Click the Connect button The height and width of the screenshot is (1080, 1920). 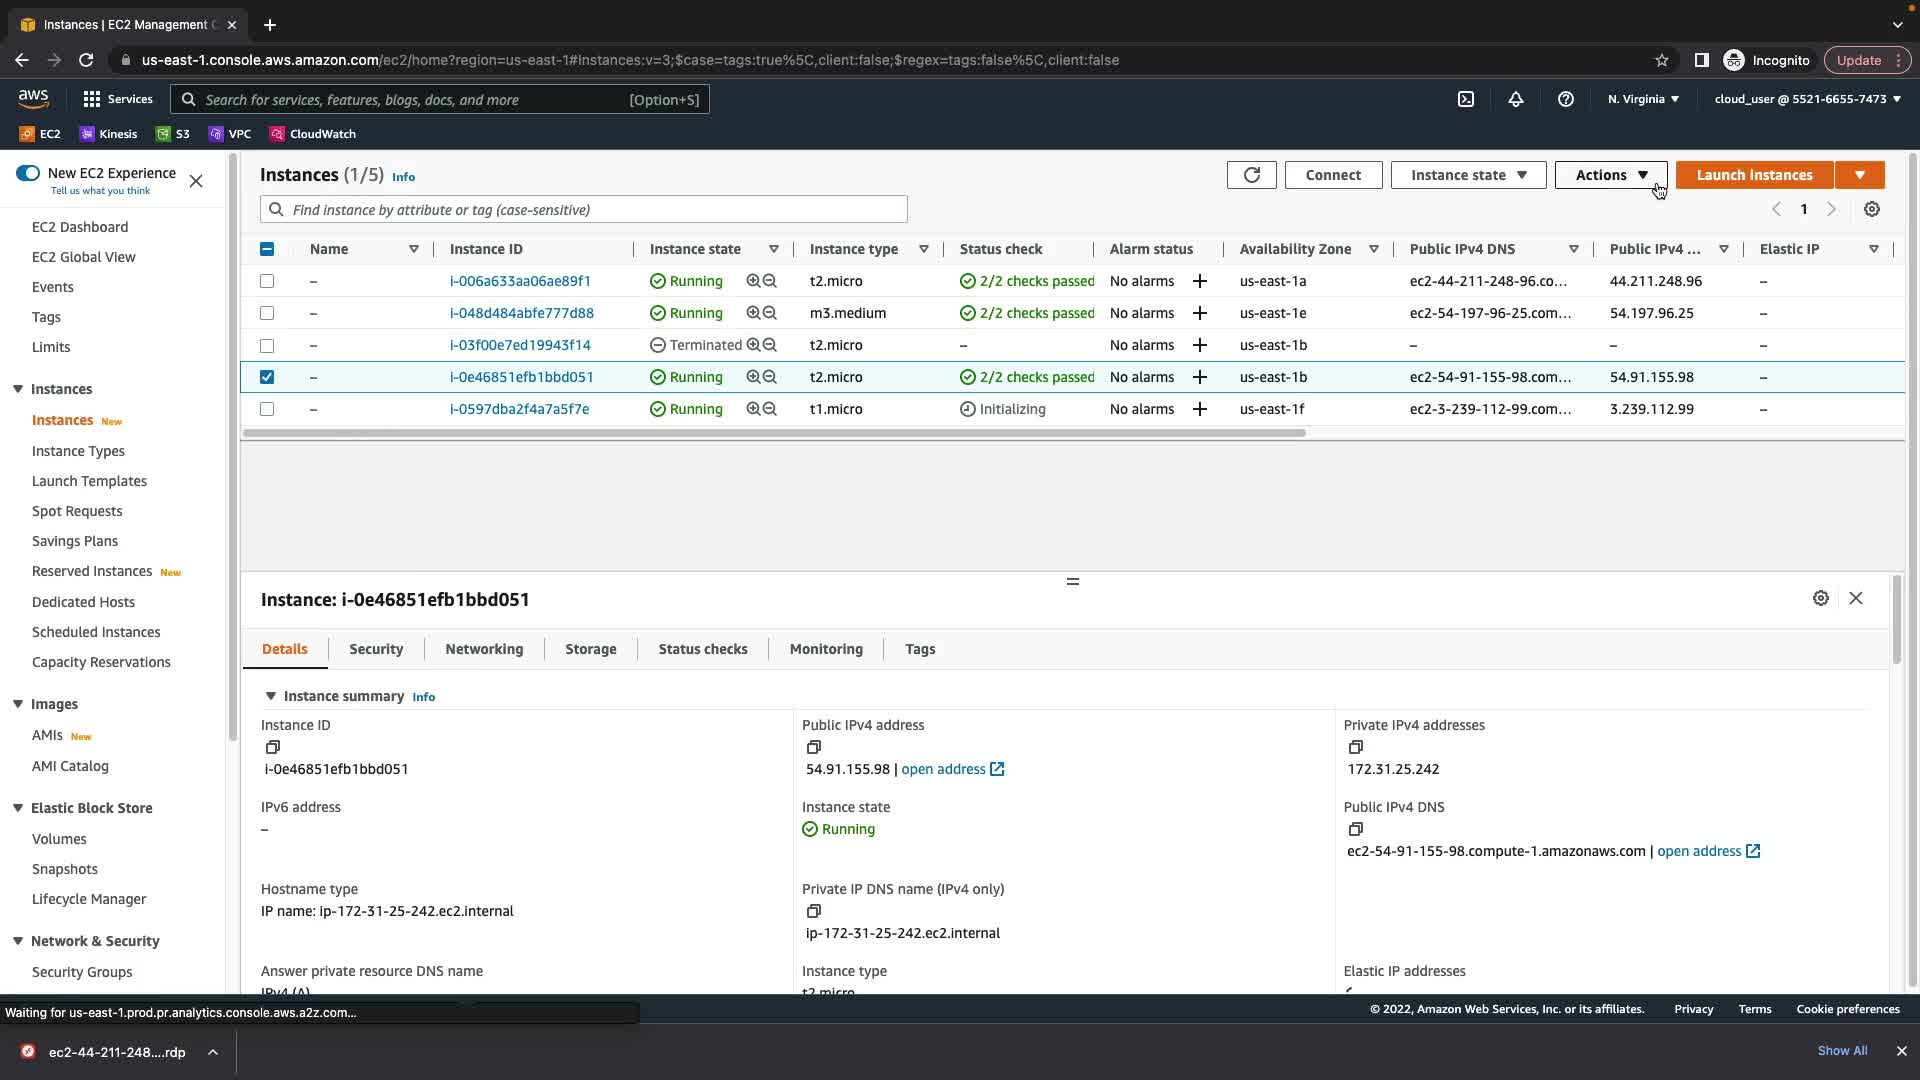tap(1332, 175)
